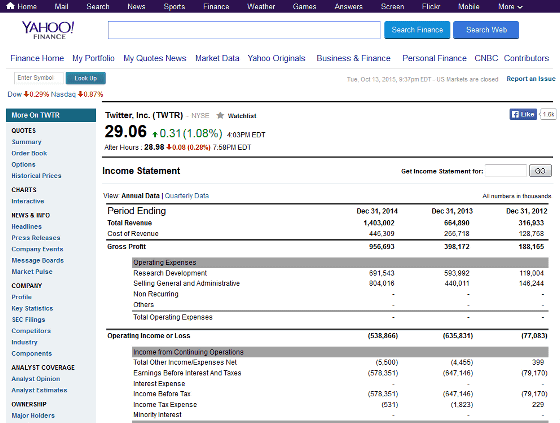Click the Twitter, Inc. (TWTR) title
Viewport: 560px width, 423px height.
click(144, 115)
